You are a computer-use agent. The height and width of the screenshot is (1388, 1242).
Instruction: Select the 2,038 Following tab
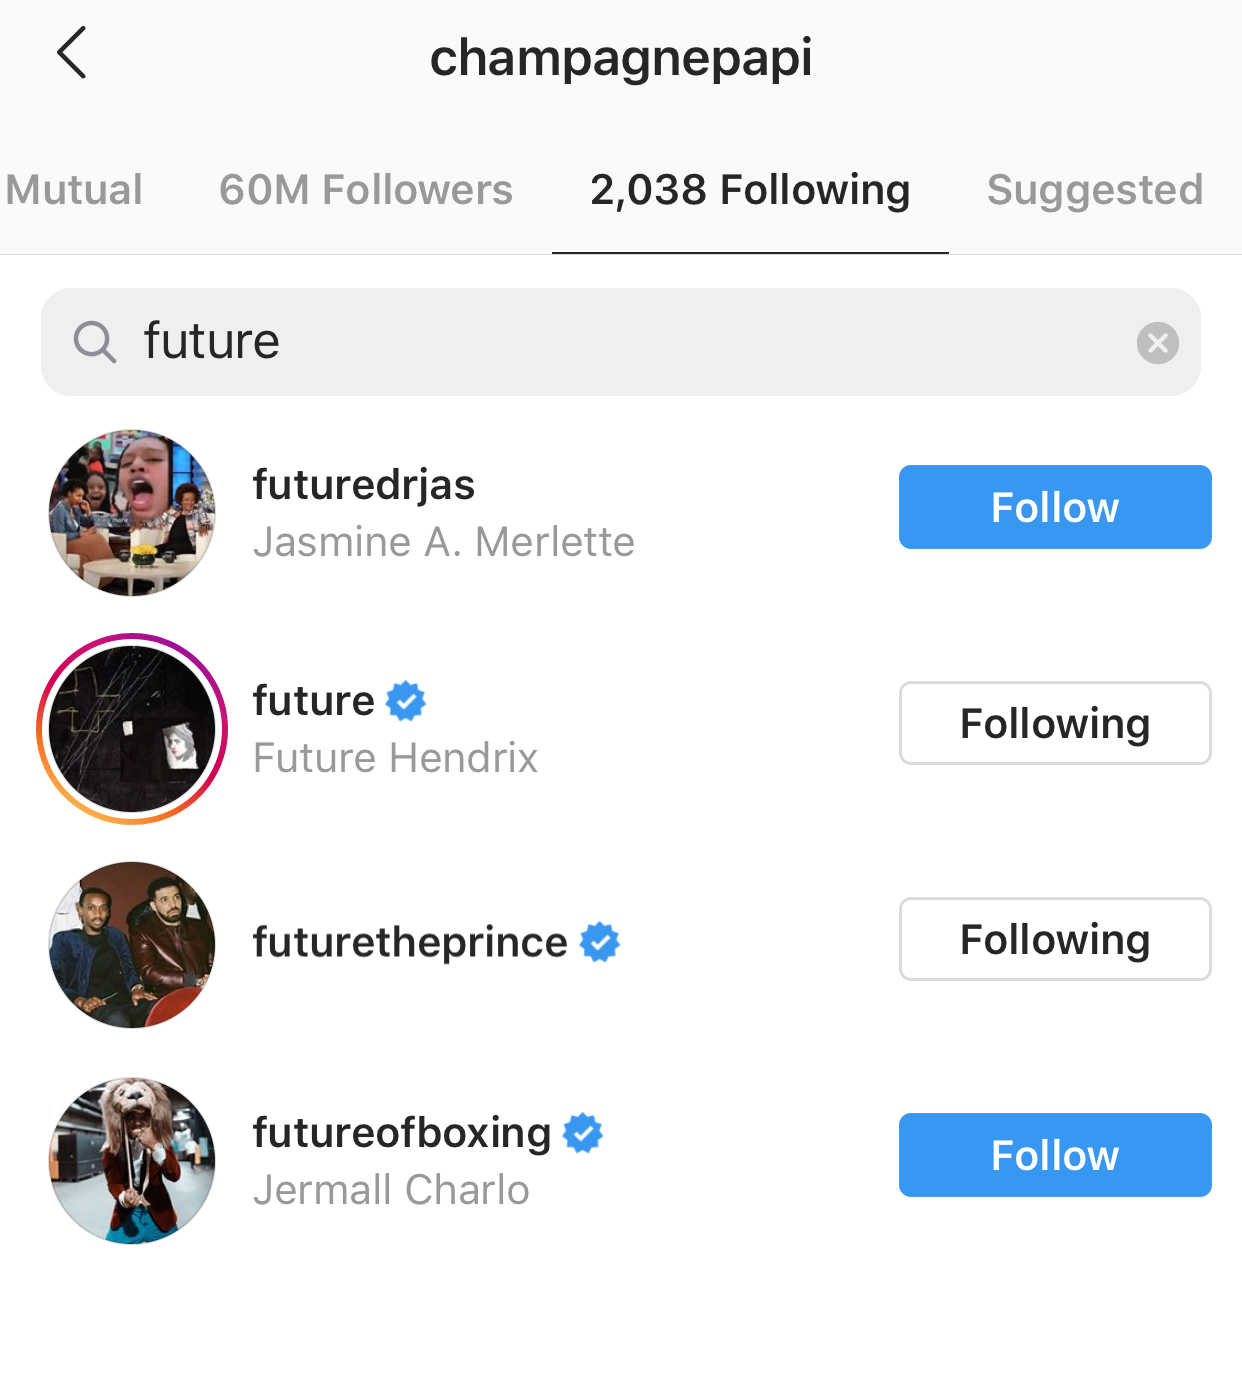750,190
